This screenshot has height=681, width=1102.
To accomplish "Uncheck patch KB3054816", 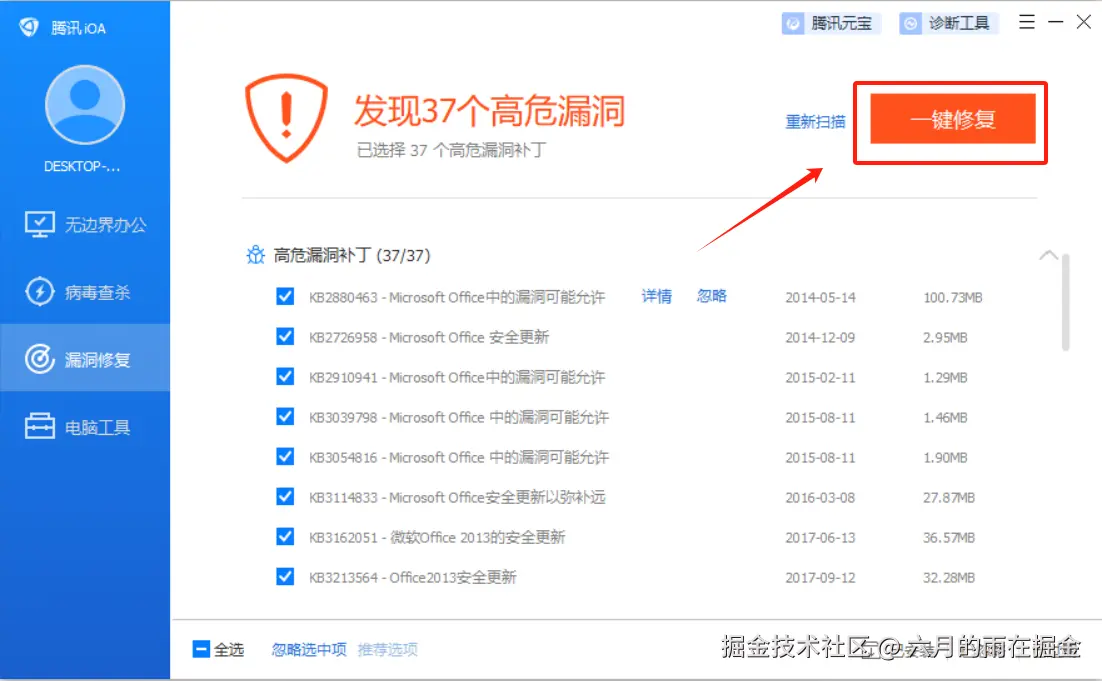I will 285,457.
